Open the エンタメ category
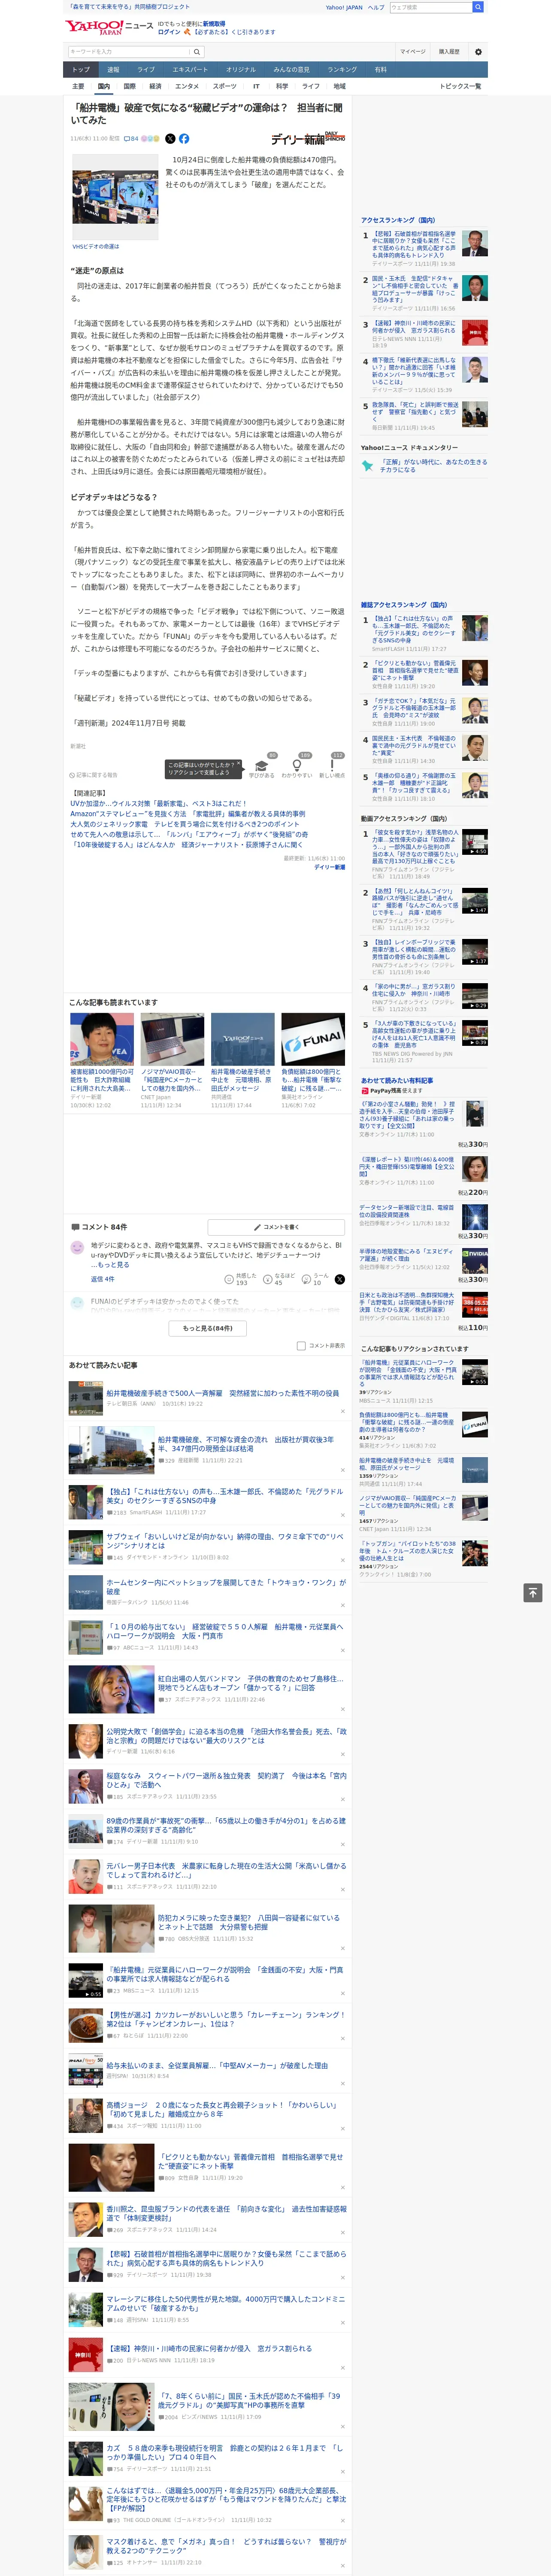This screenshot has height=2576, width=551. coord(187,86)
